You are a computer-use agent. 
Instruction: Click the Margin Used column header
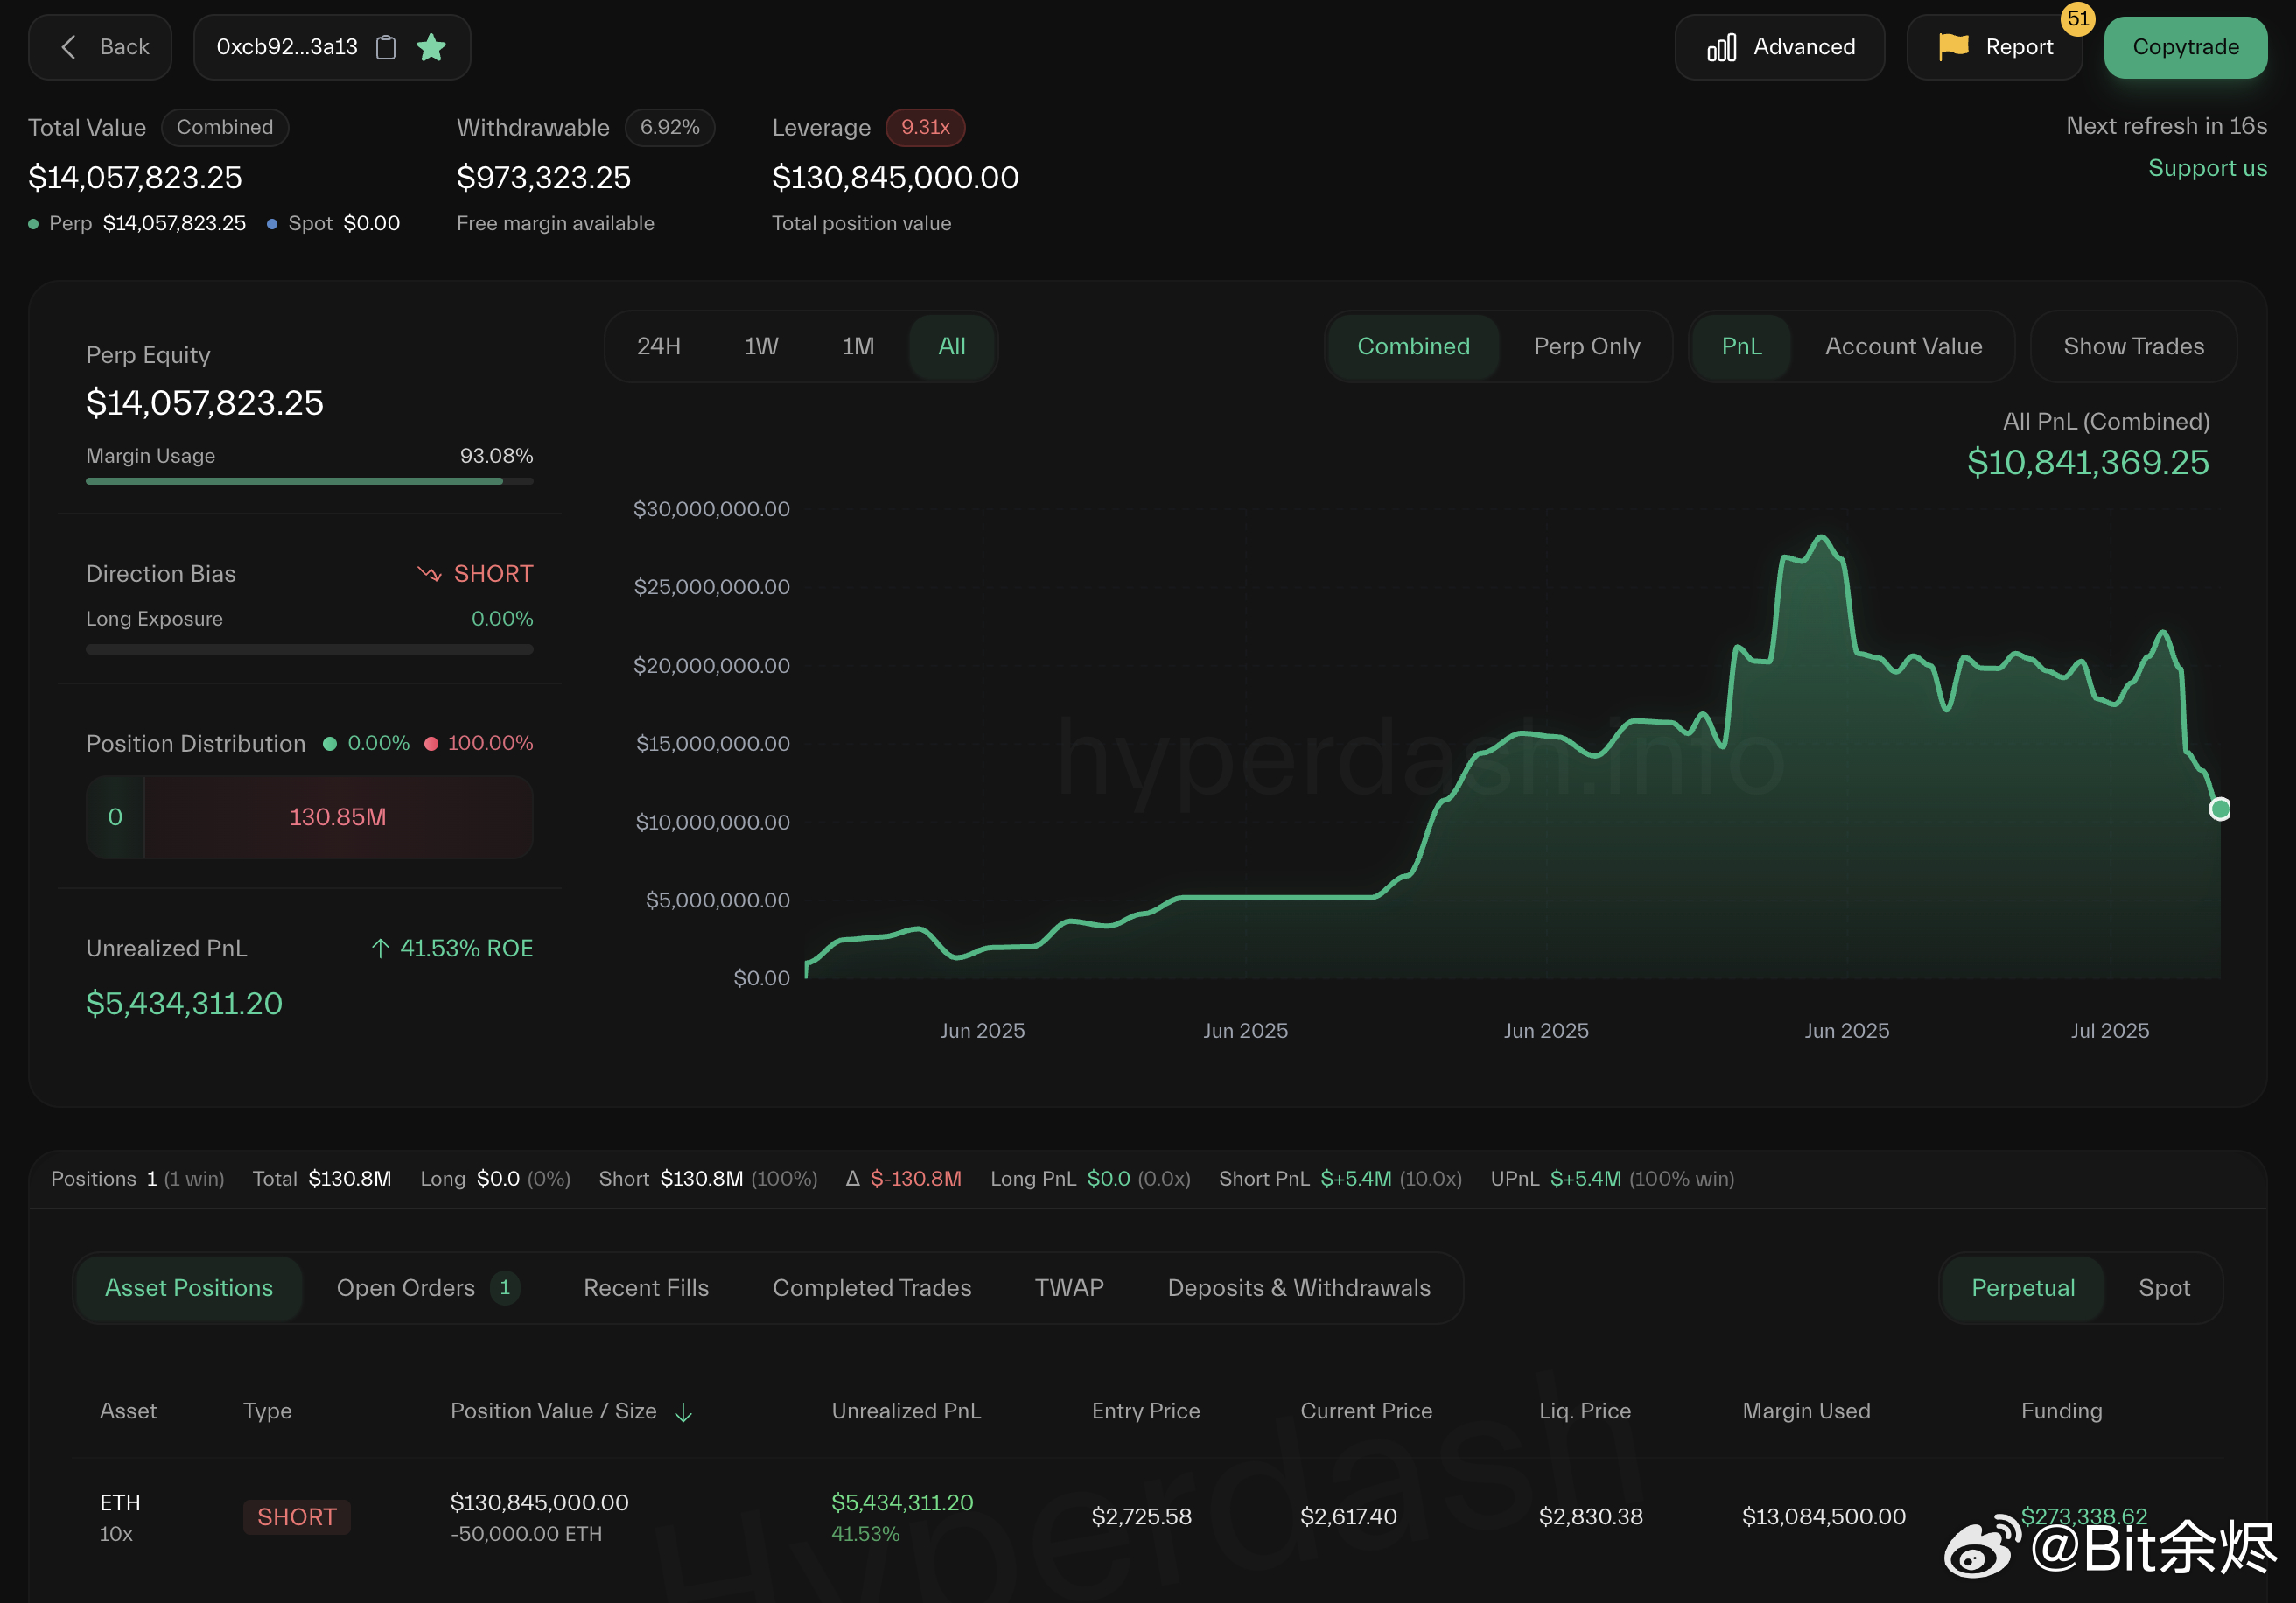point(1806,1411)
